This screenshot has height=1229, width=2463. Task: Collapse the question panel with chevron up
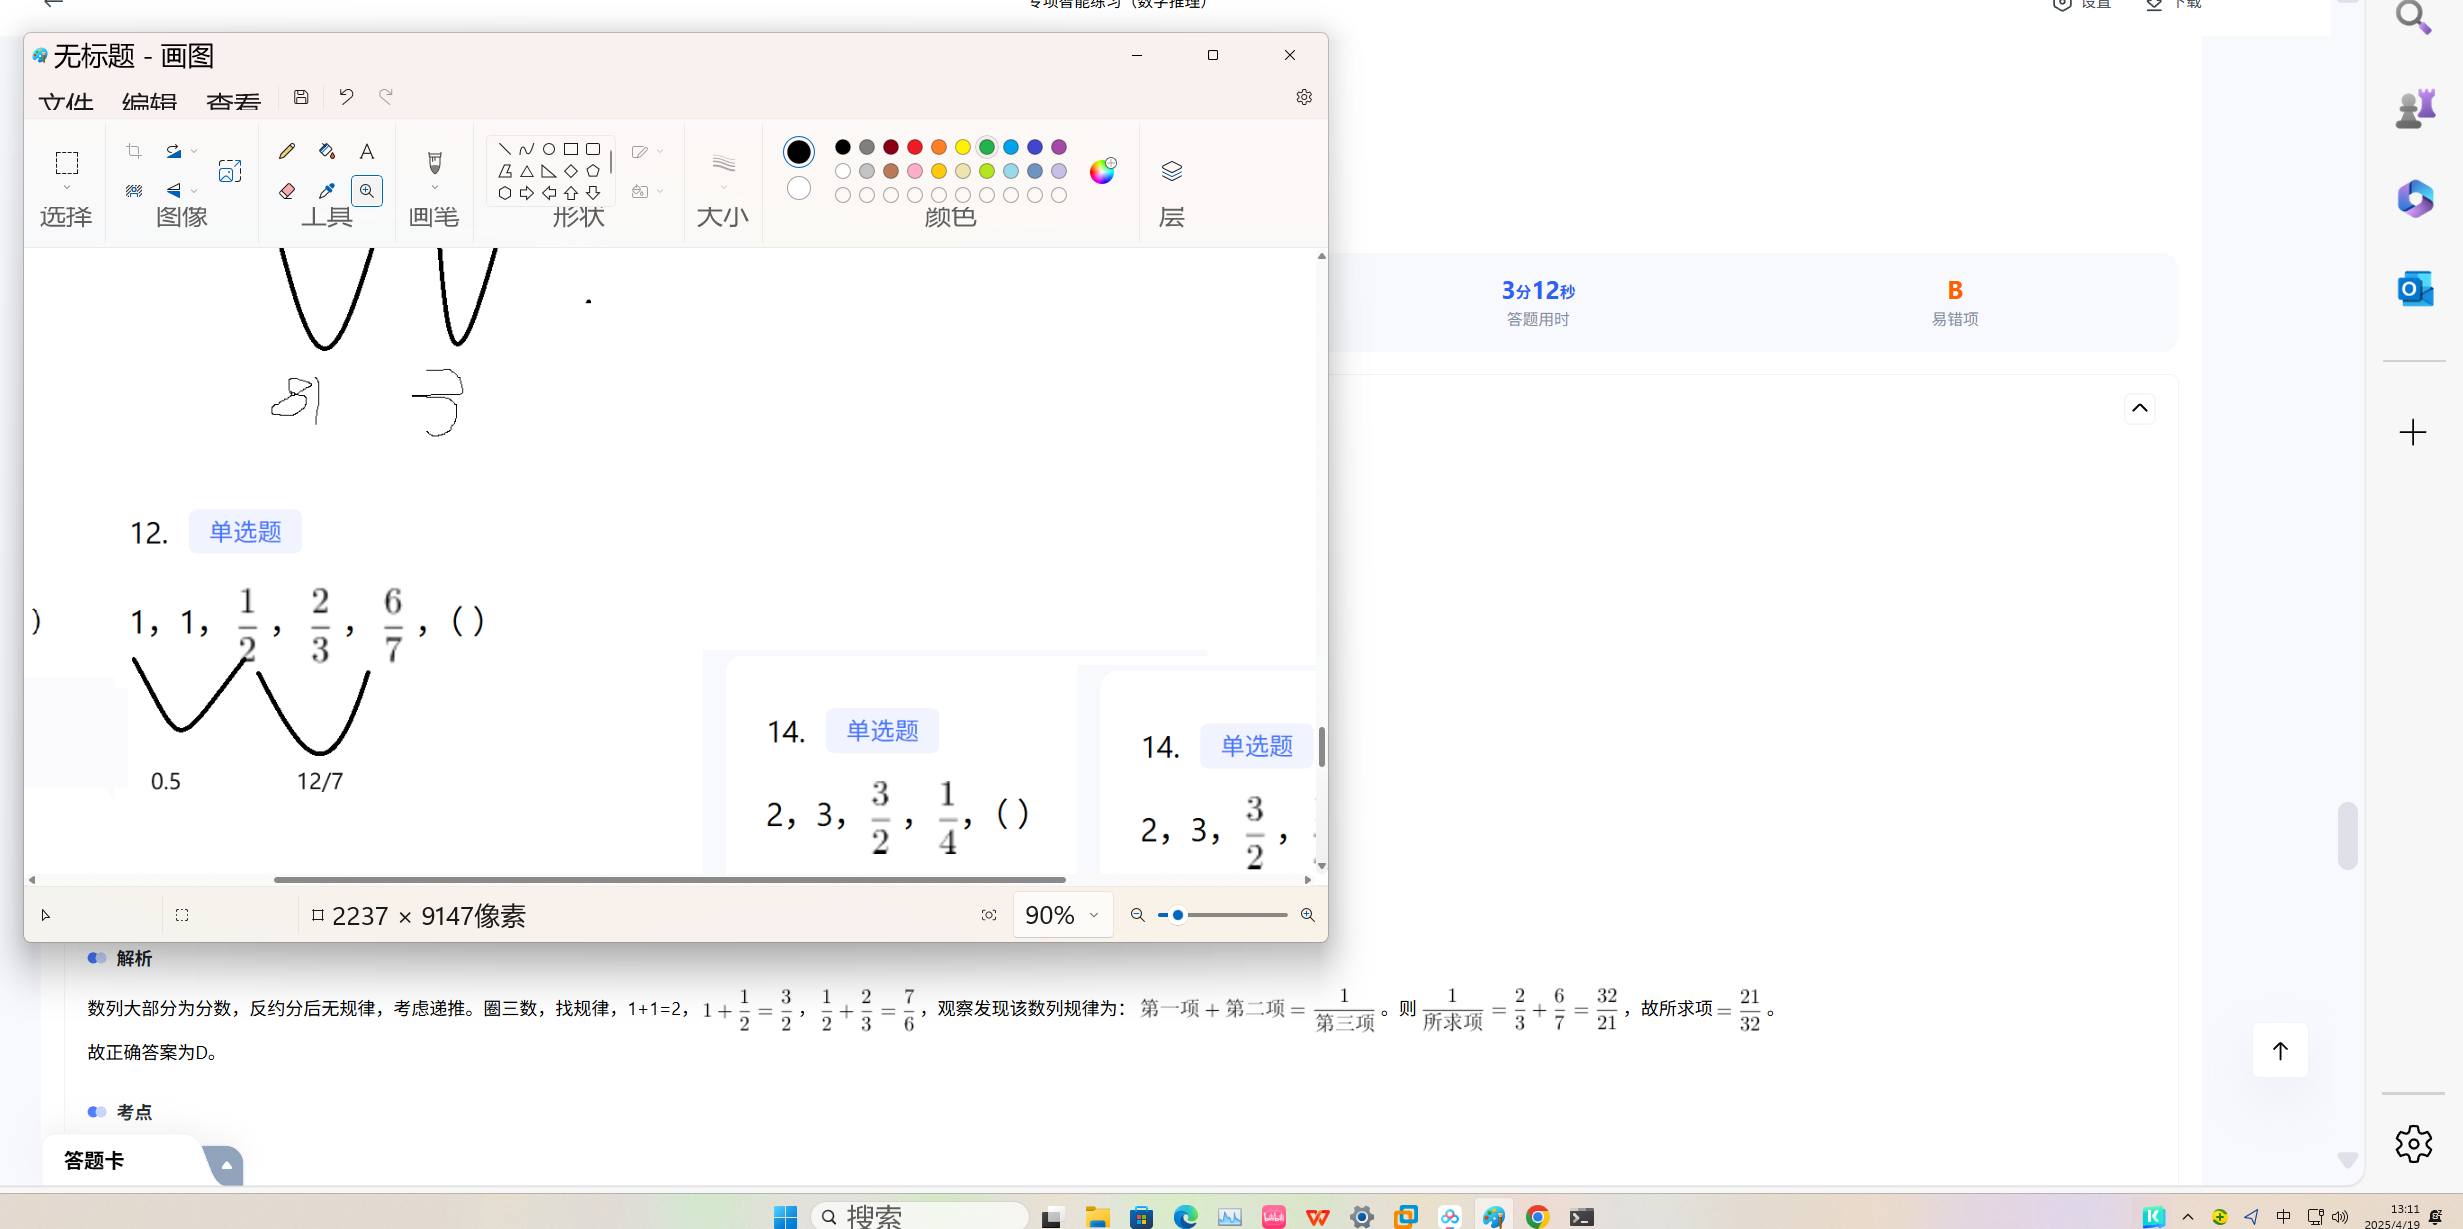pos(2139,408)
